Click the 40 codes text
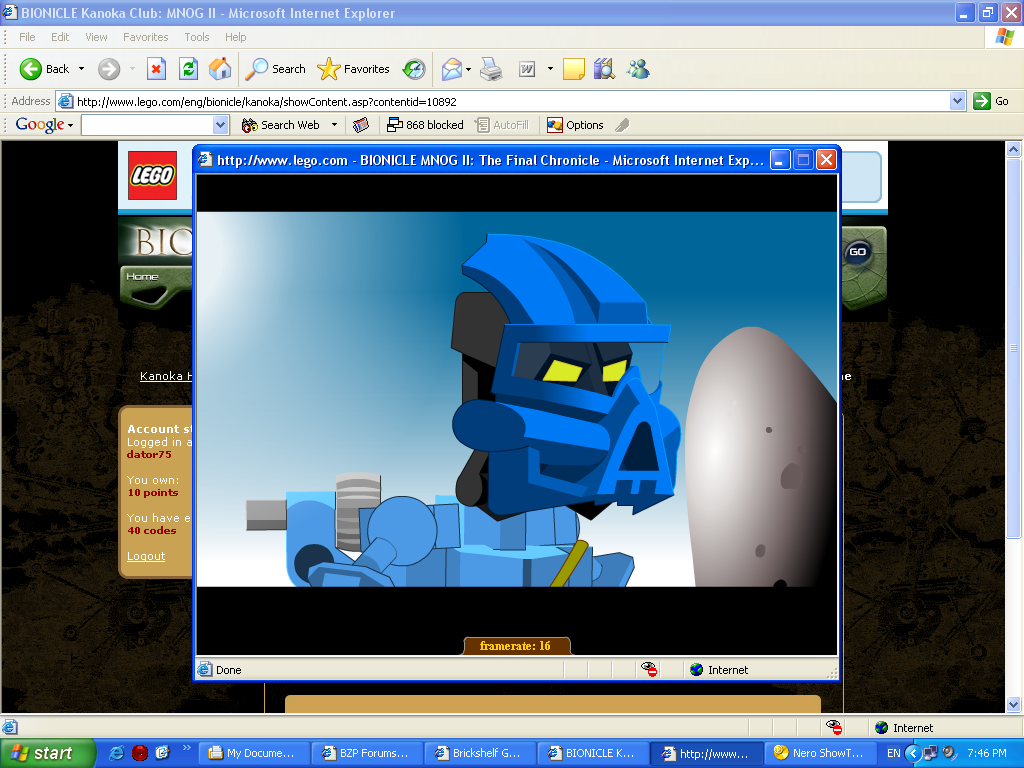Screen dimensions: 1024x768 pyautogui.click(x=152, y=530)
